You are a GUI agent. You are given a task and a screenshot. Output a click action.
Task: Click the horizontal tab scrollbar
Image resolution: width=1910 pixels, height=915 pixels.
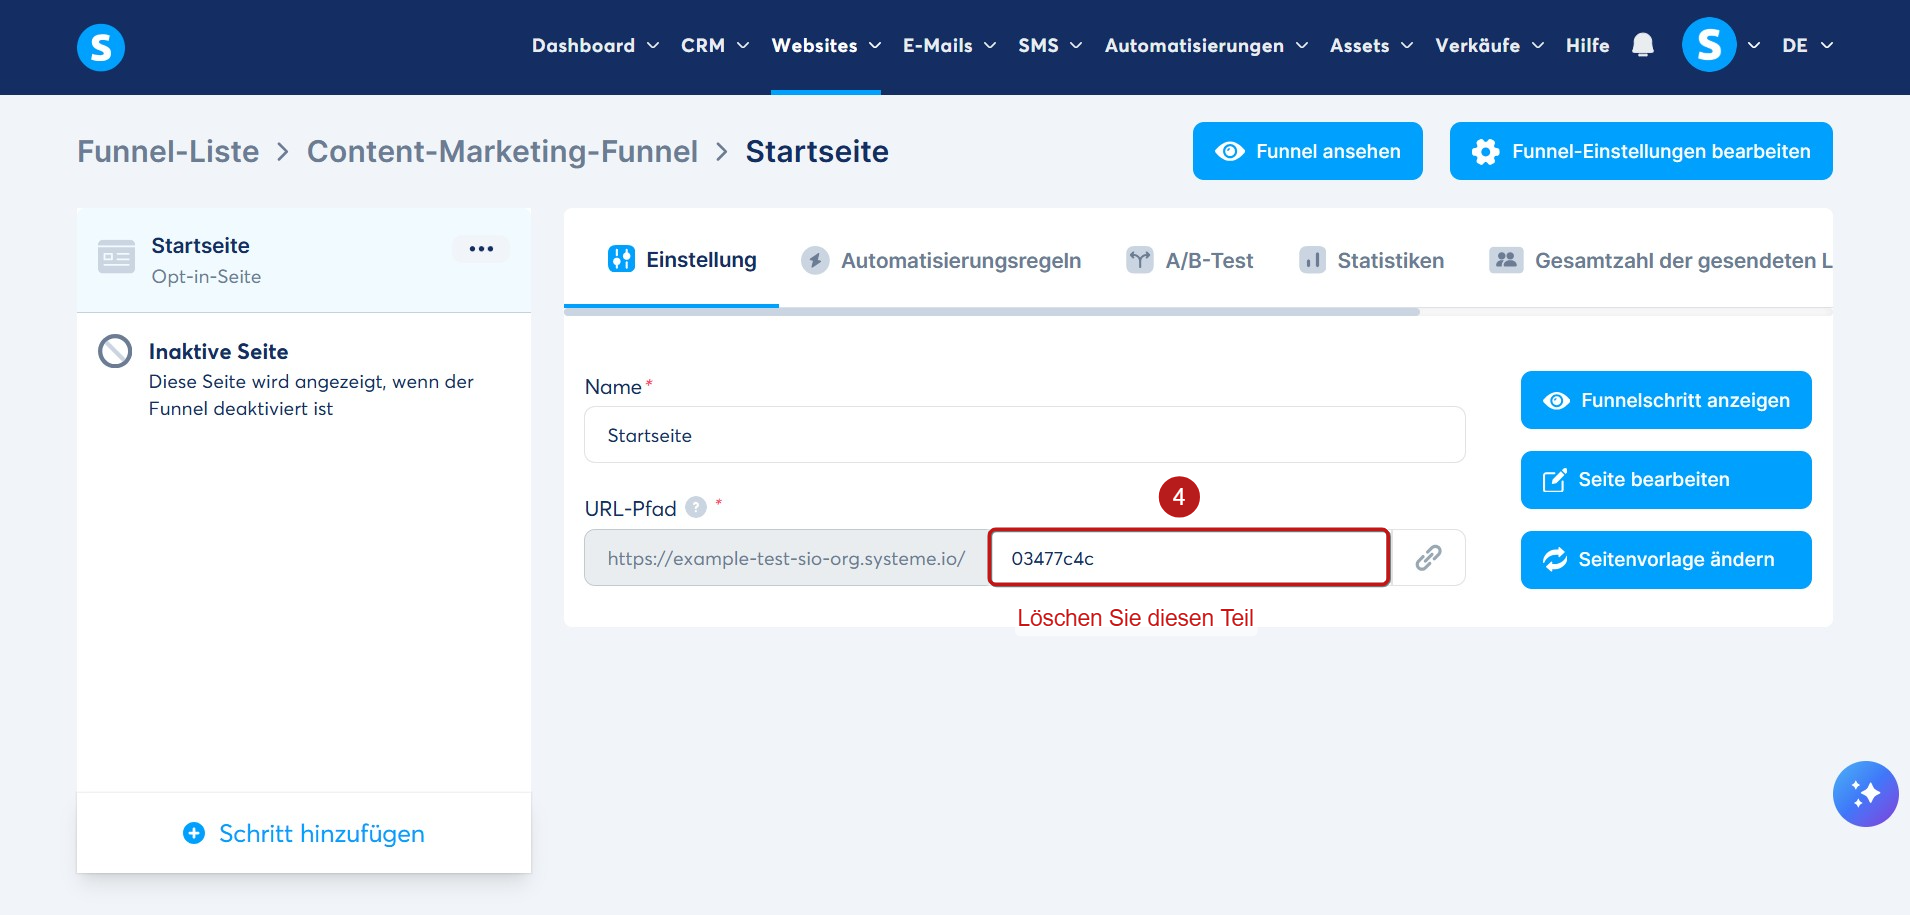tap(992, 312)
